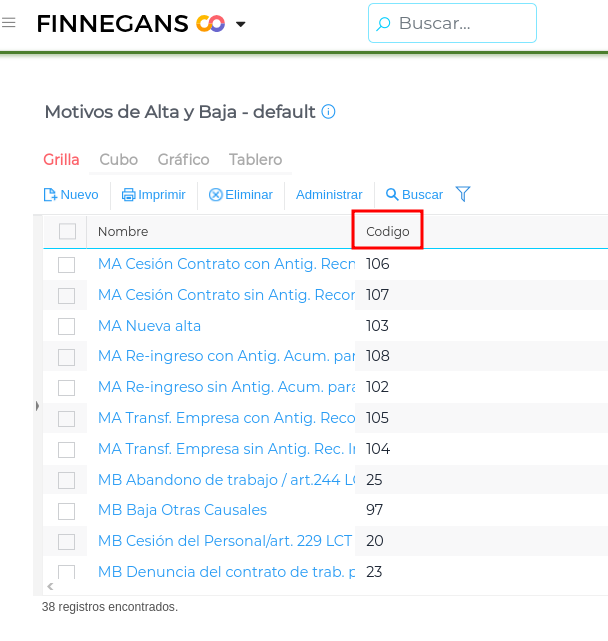608x641 pixels.
Task: Expand the Finnegans workspace dropdown arrow
Action: (x=241, y=25)
